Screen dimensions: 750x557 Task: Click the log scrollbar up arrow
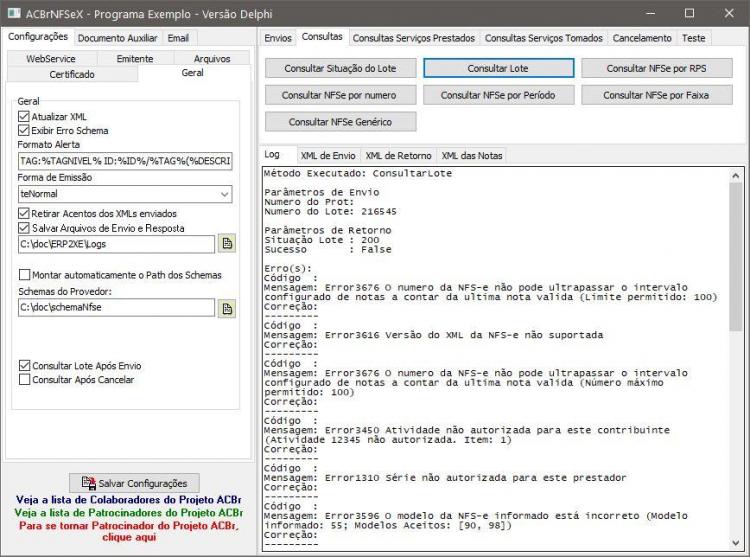pos(736,175)
